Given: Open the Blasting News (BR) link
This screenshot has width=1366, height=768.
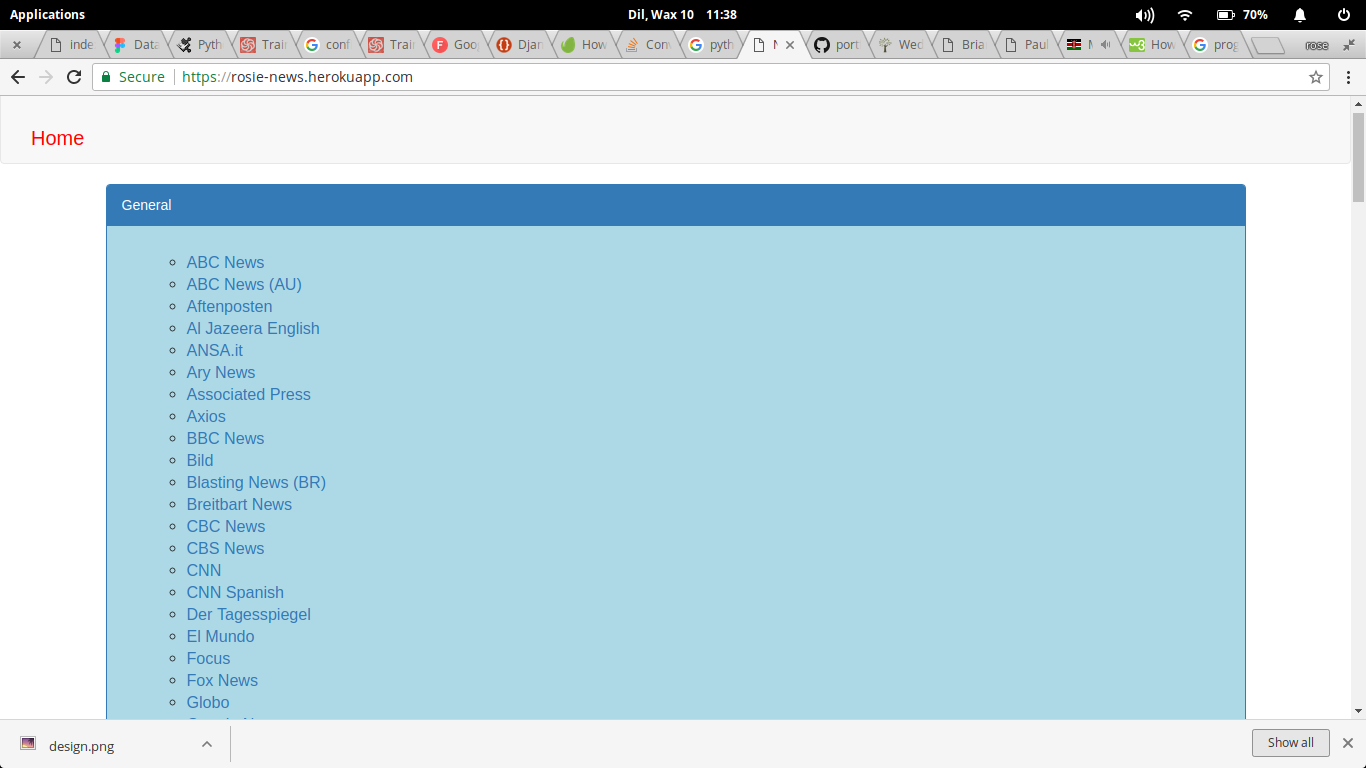Looking at the screenshot, I should point(256,482).
